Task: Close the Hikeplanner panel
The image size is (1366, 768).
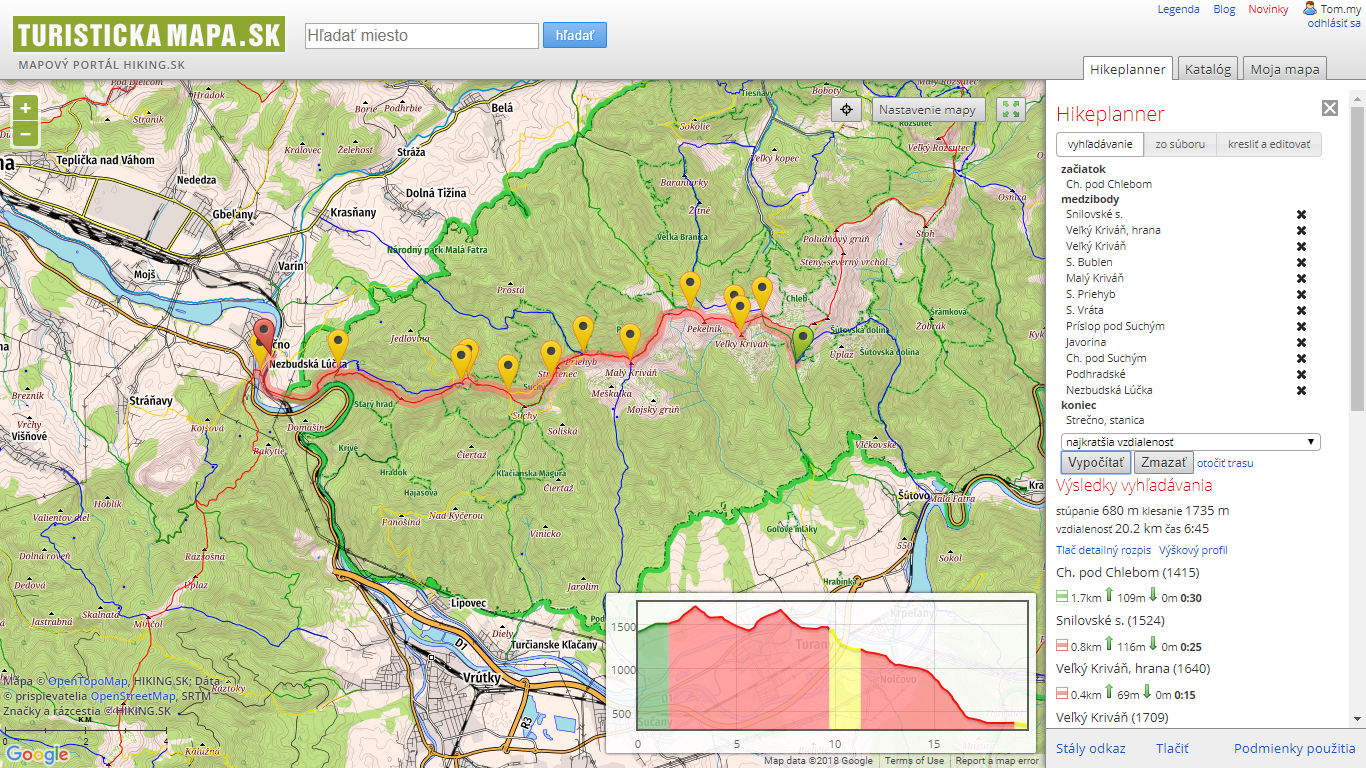Action: [x=1329, y=108]
